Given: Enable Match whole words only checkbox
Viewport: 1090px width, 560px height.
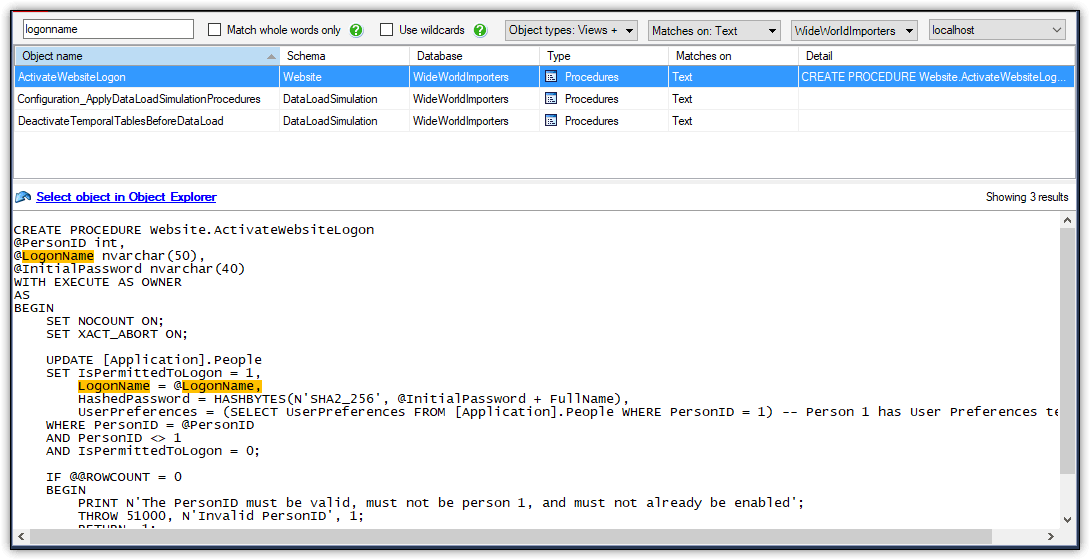Looking at the screenshot, I should click(214, 30).
